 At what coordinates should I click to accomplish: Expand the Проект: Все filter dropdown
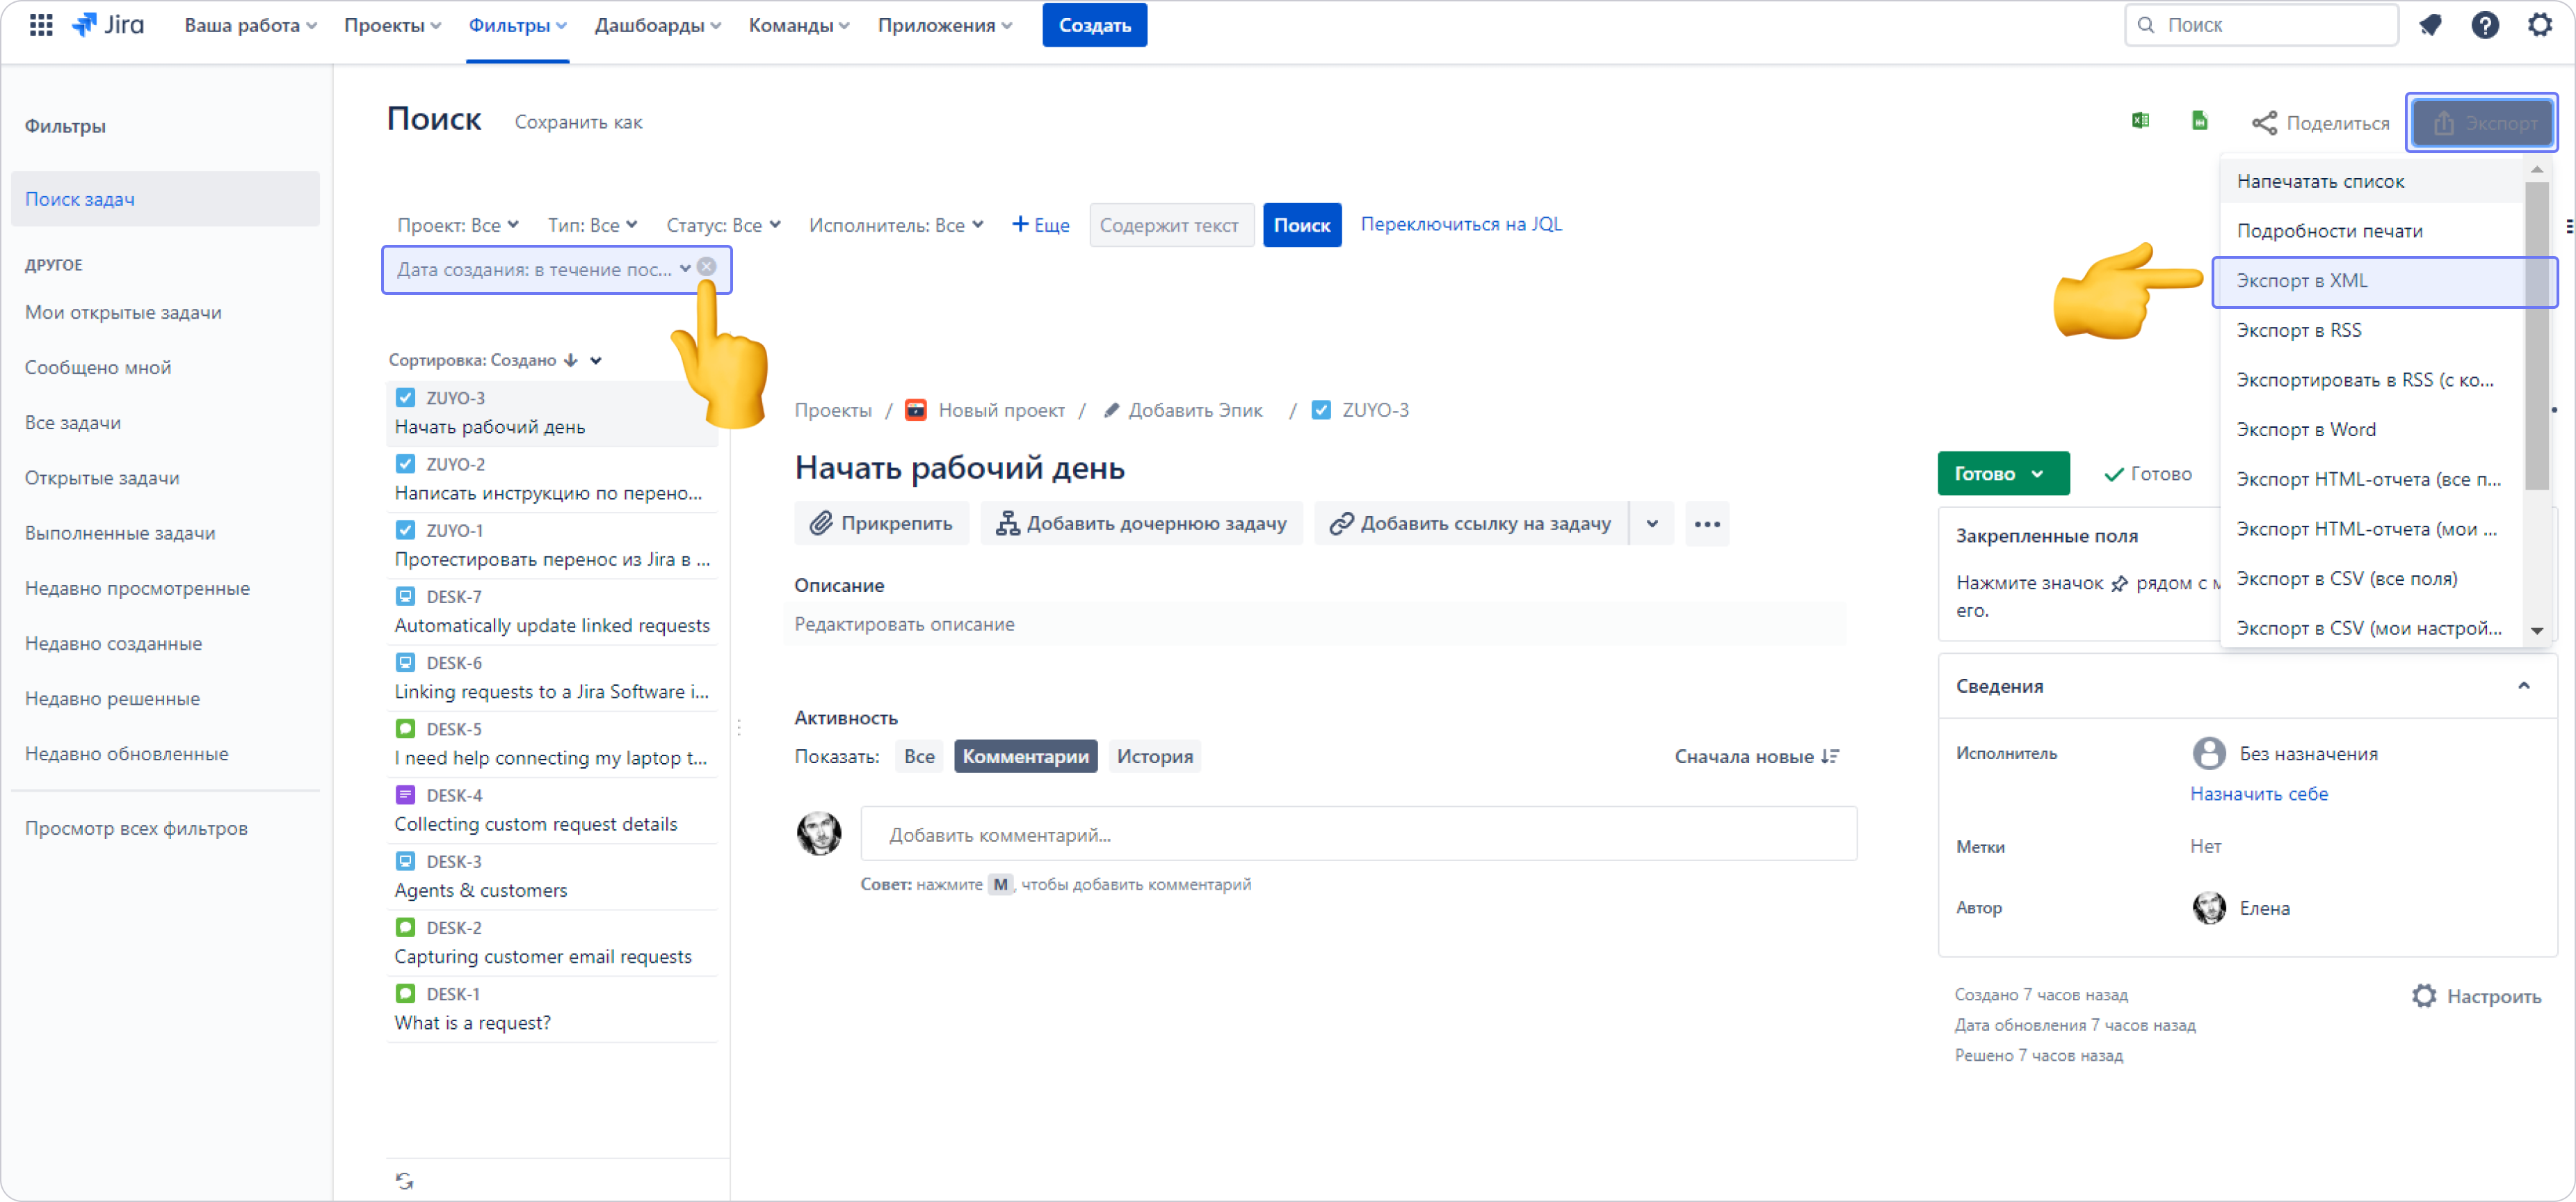coord(457,225)
